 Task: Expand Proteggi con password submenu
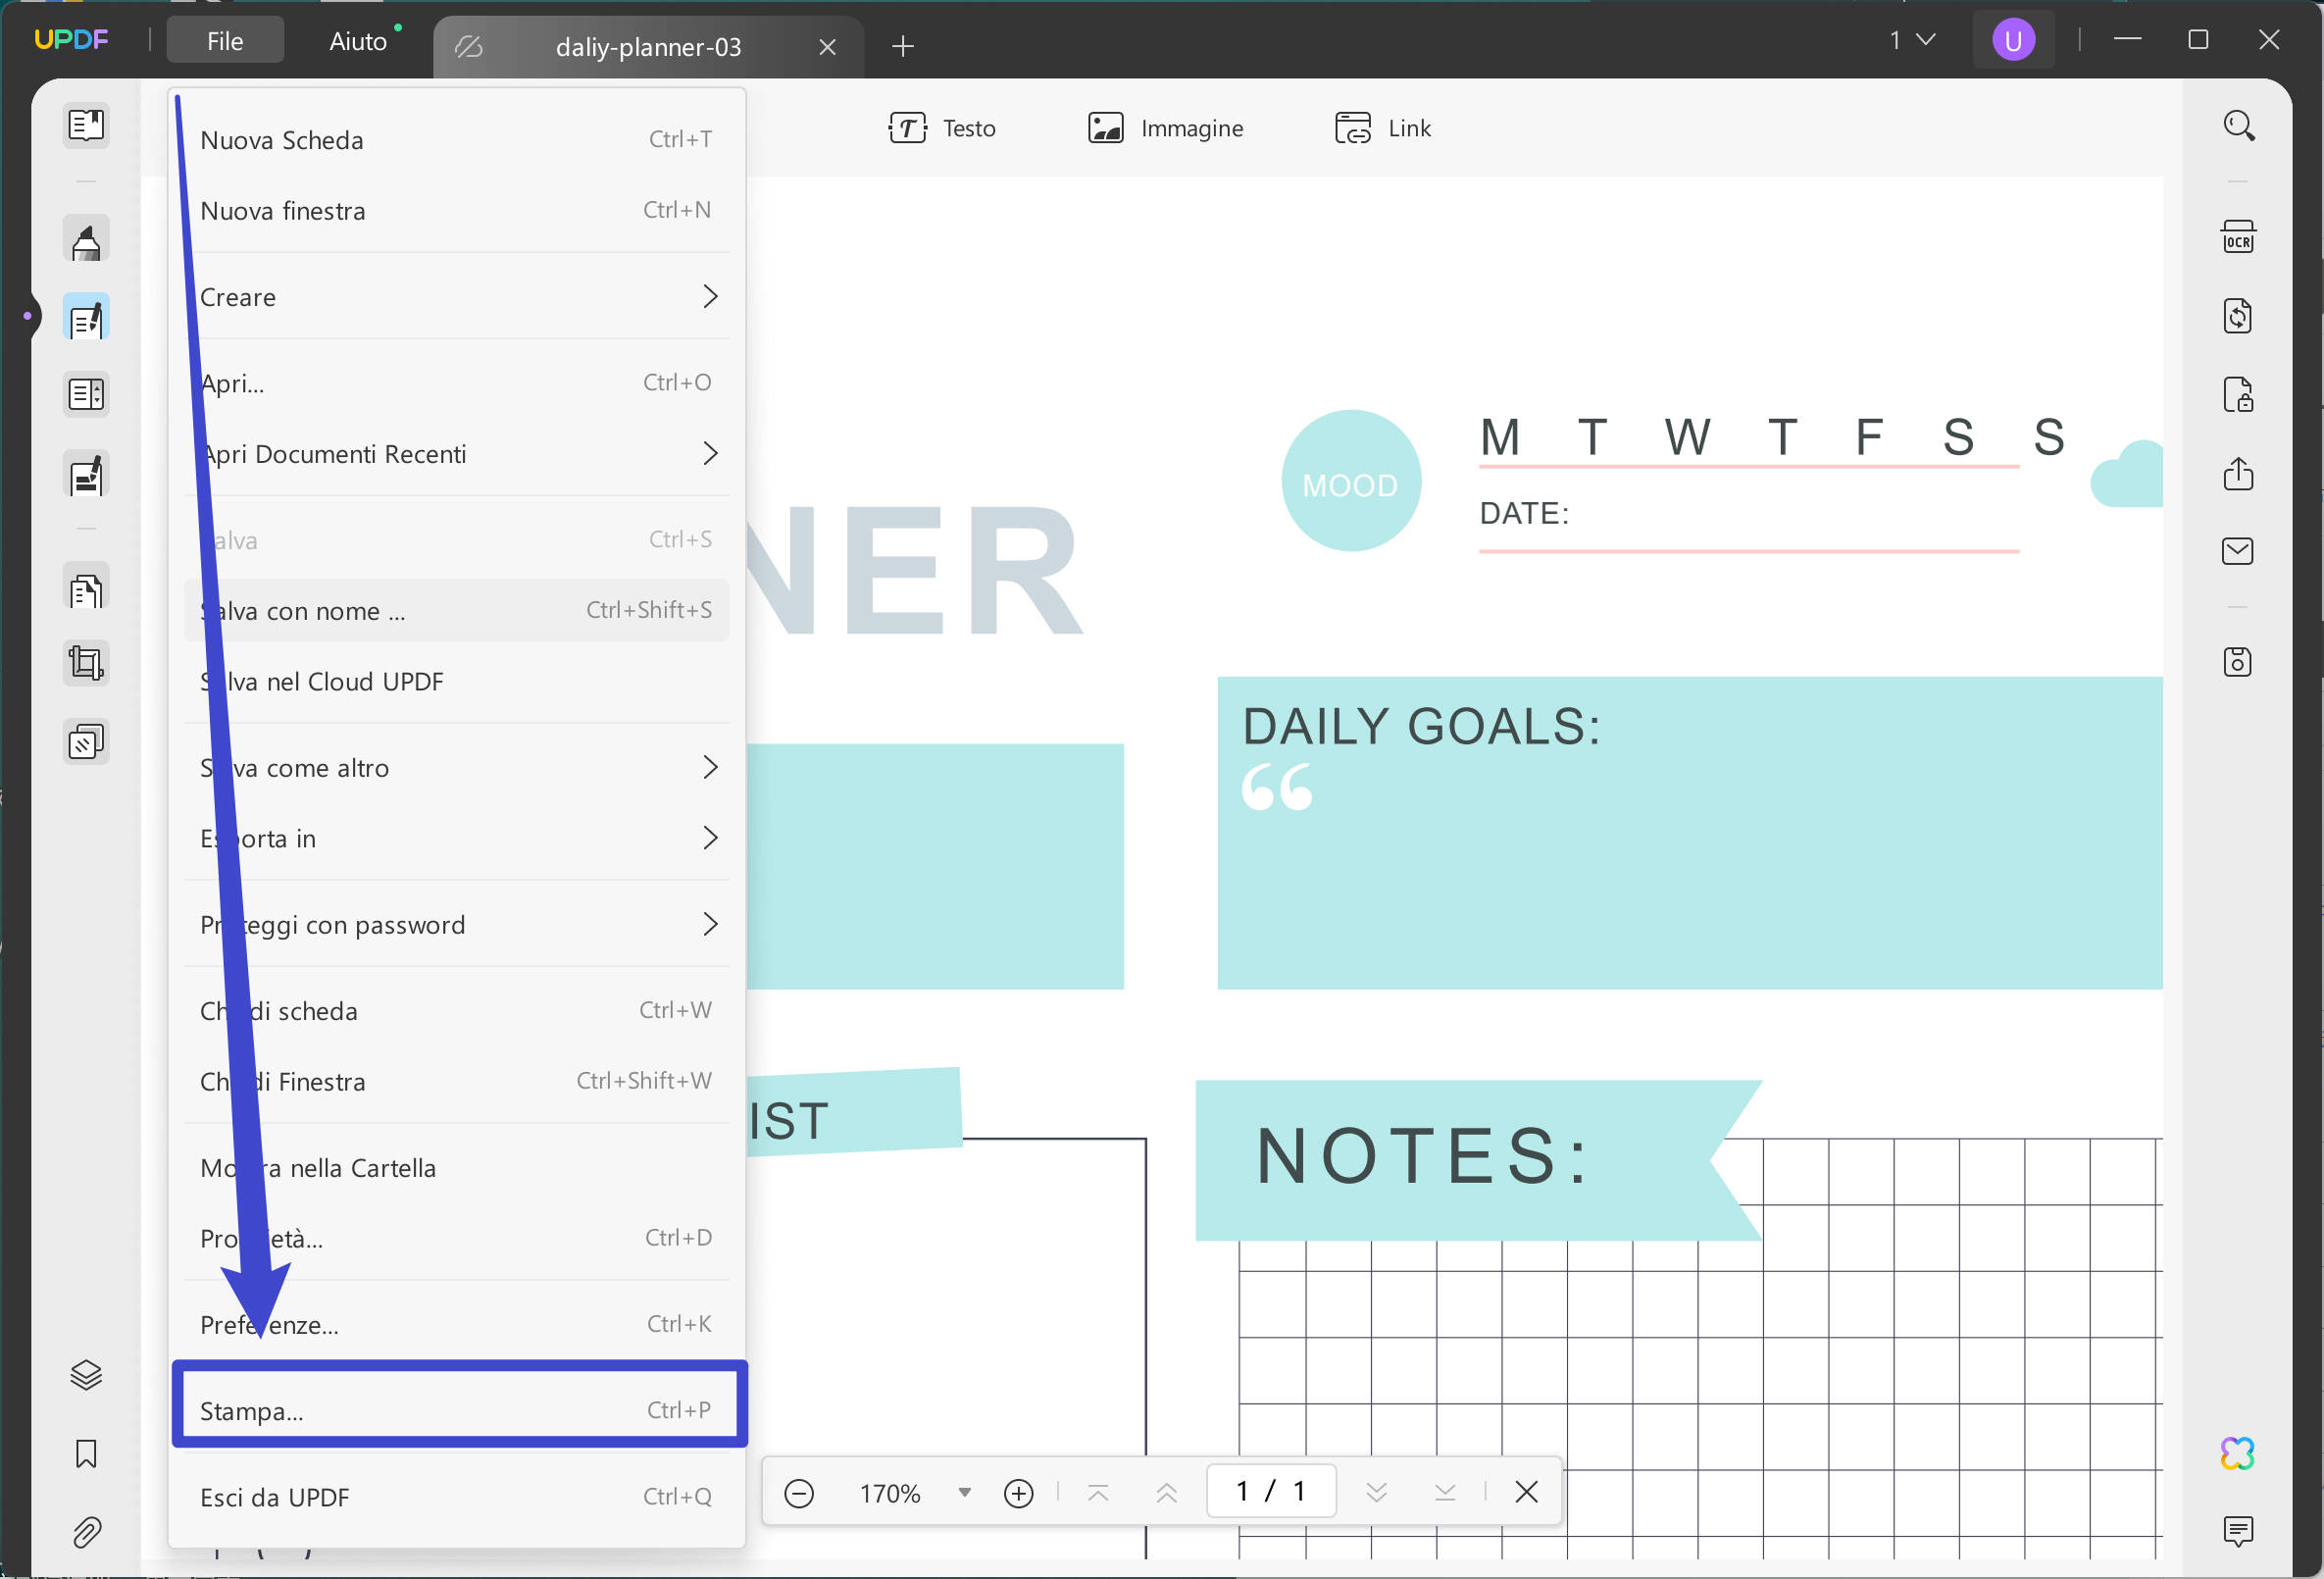[x=457, y=925]
